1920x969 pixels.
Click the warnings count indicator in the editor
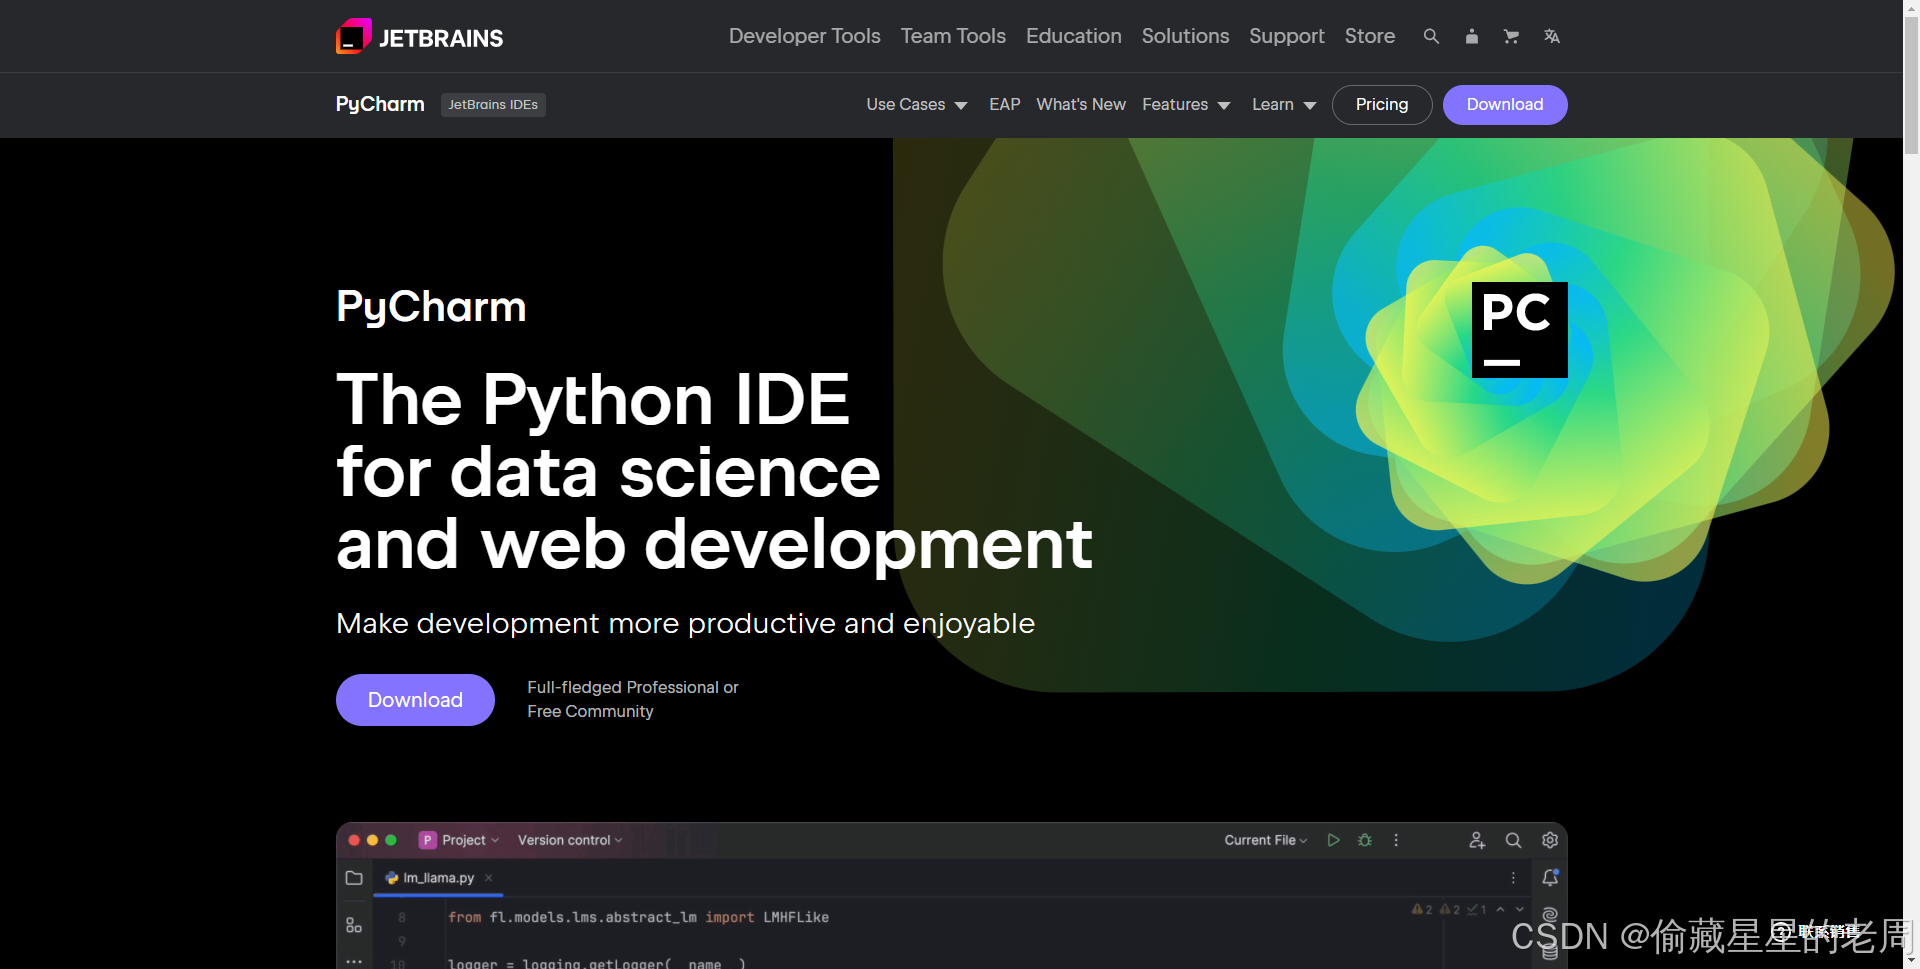[1422, 909]
